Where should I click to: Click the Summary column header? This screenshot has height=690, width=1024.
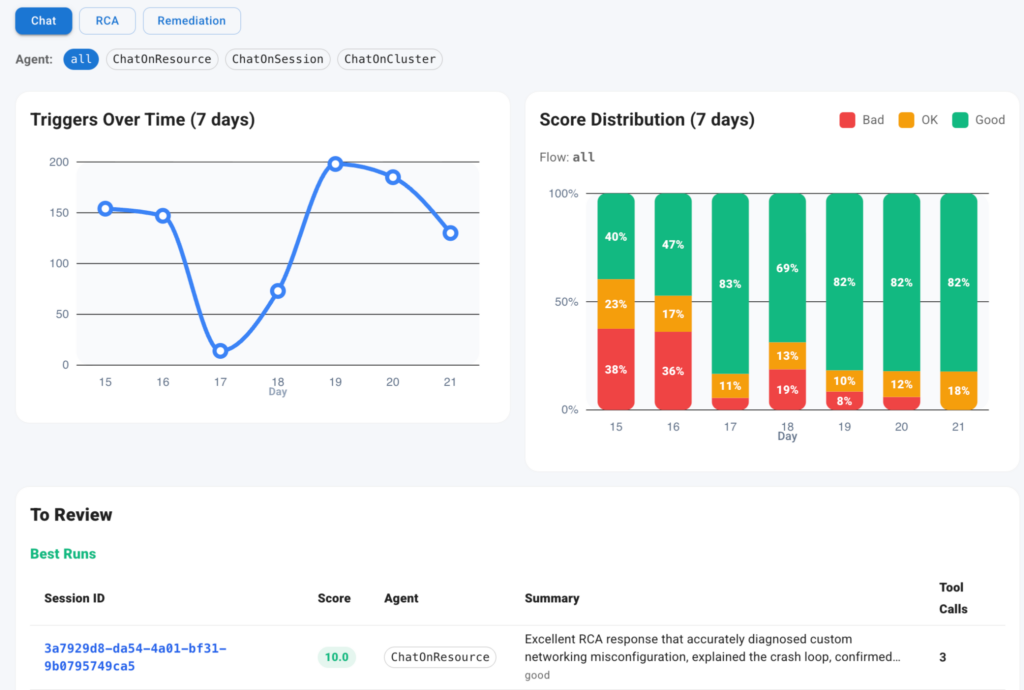click(552, 599)
